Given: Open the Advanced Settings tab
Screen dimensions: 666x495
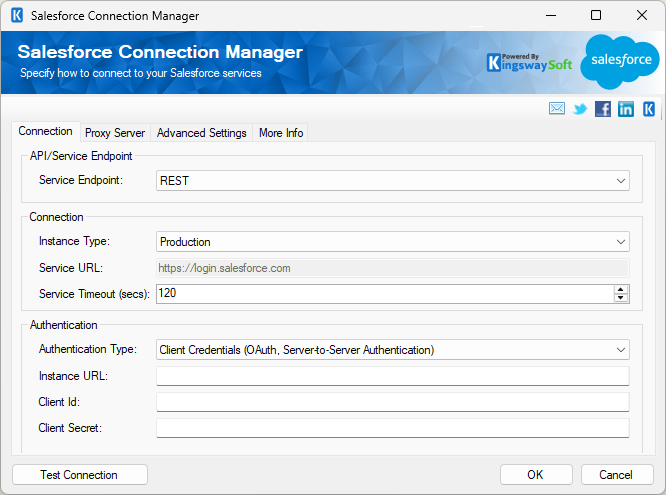Looking at the screenshot, I should pos(201,133).
